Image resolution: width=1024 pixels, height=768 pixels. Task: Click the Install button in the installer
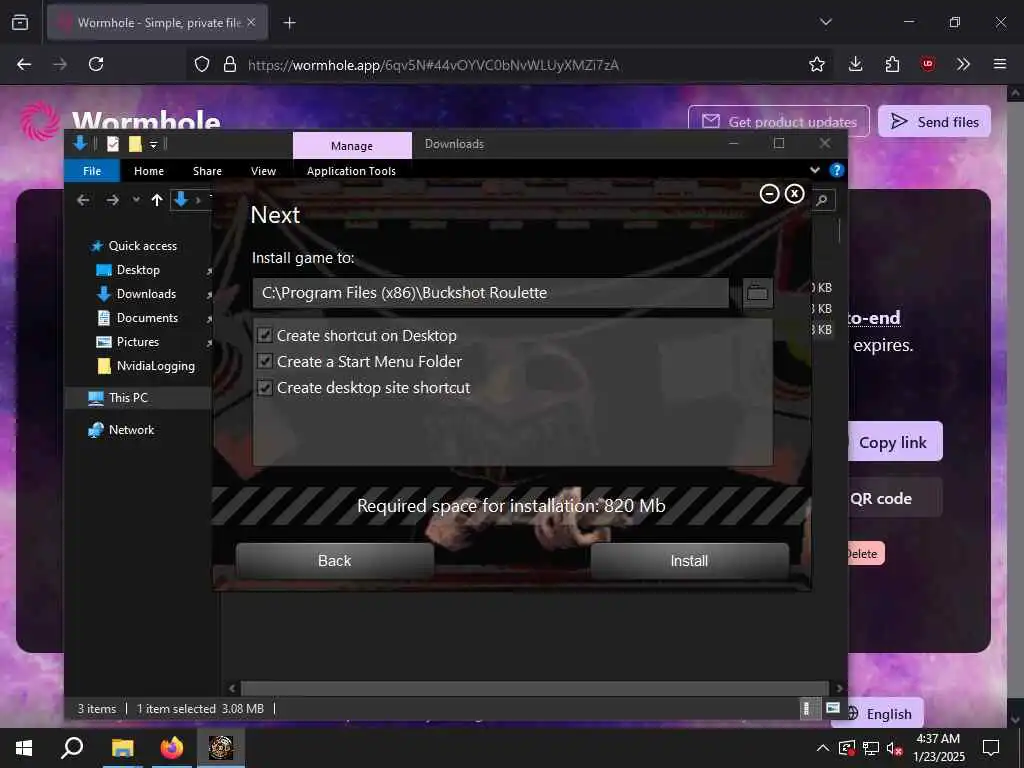click(x=689, y=560)
